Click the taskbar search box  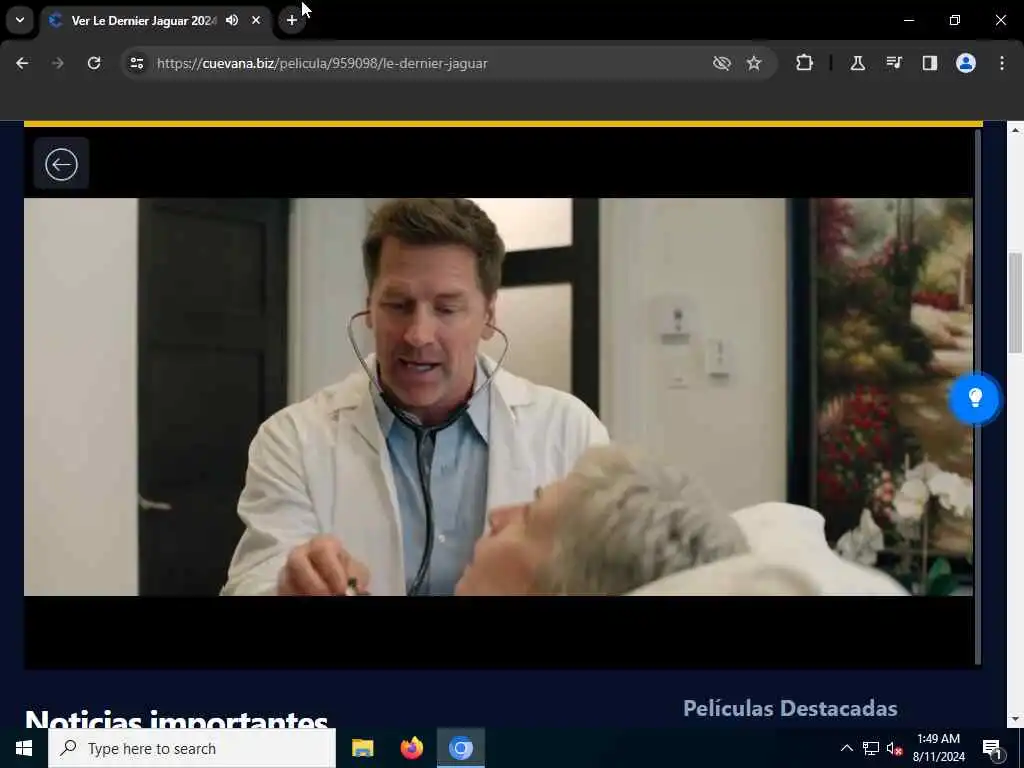192,748
